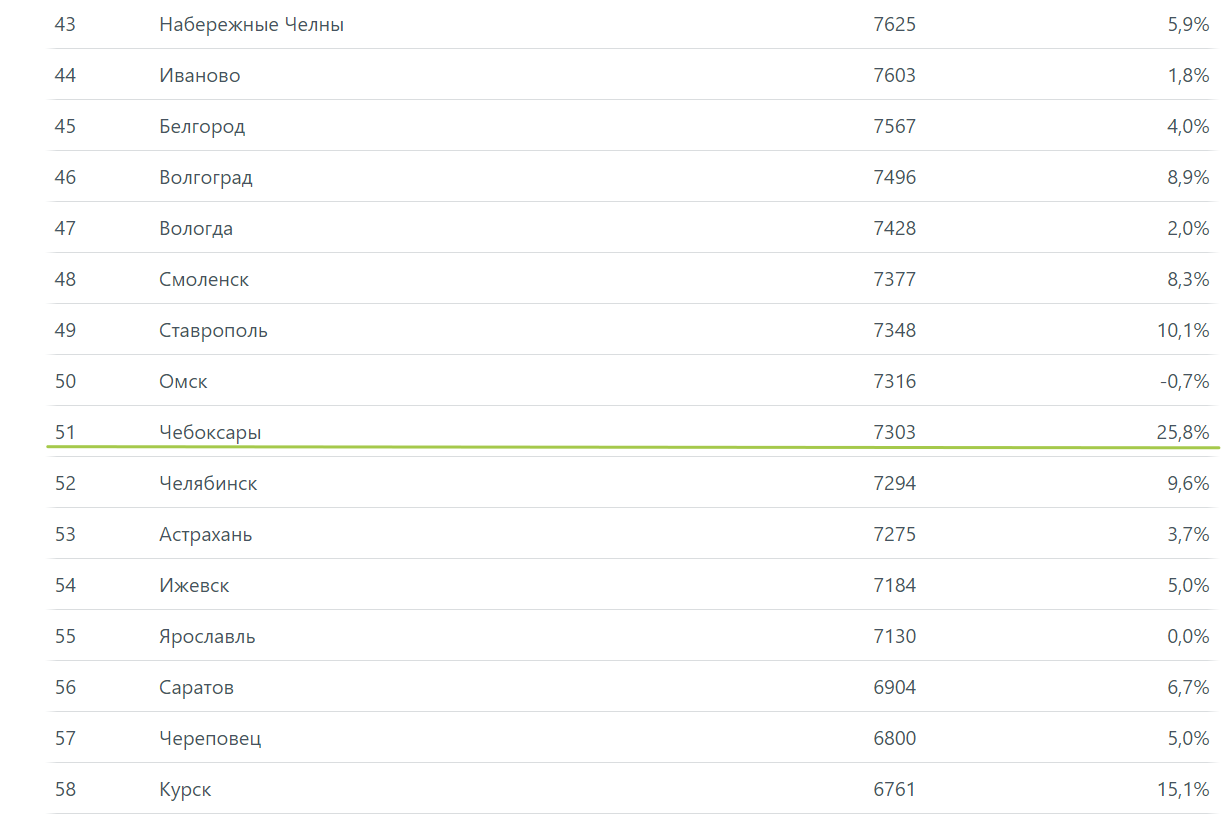Select the value 7496 for Волгоград
Image resolution: width=1229 pixels, height=818 pixels.
pos(894,178)
